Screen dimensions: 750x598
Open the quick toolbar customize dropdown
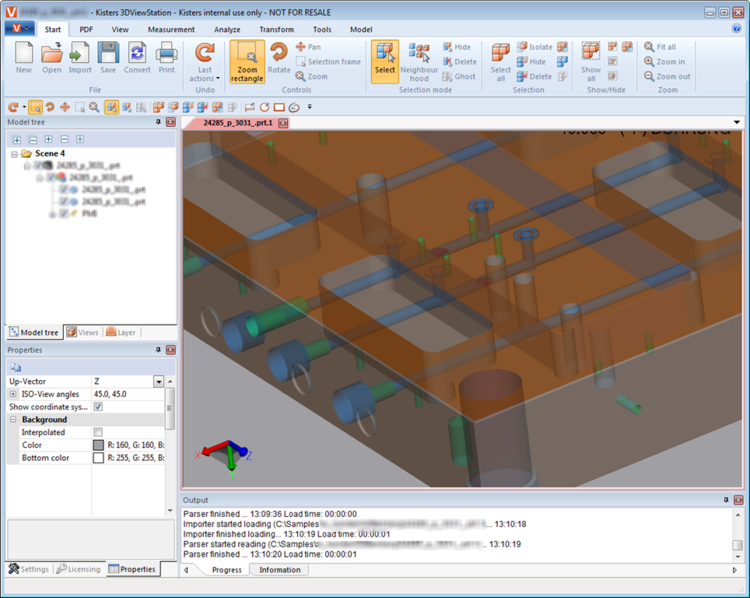tap(309, 107)
